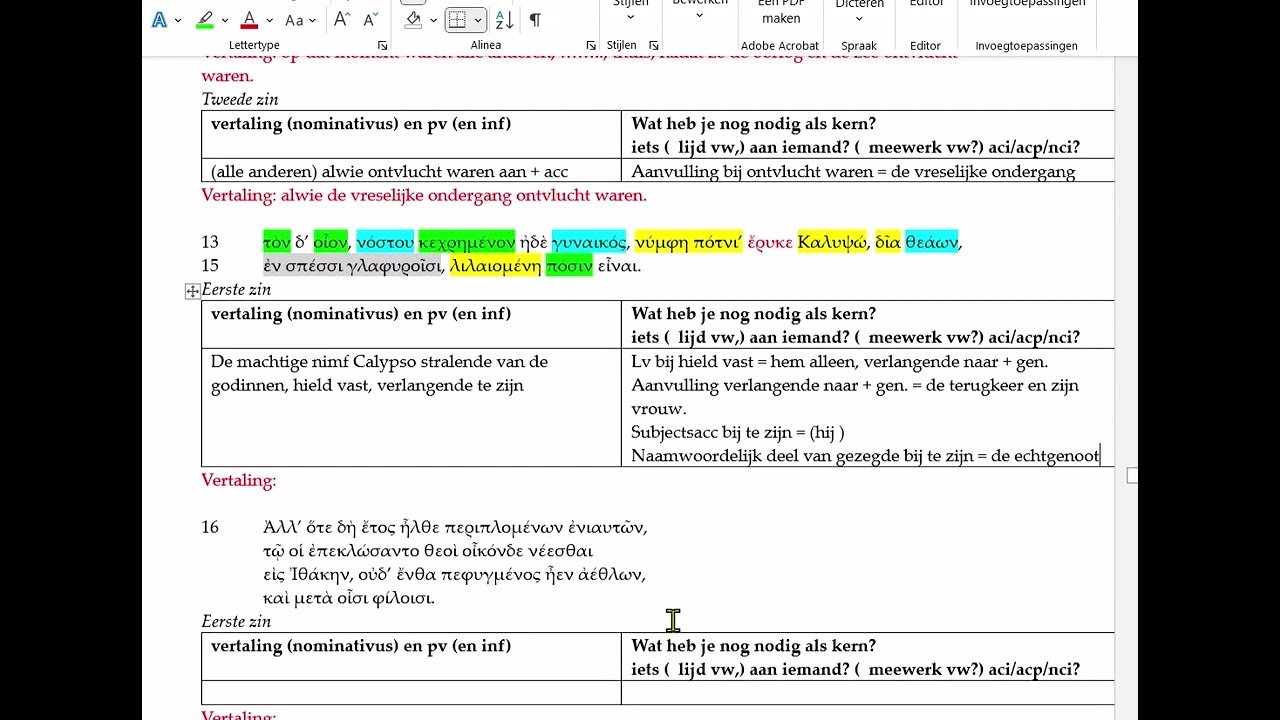Image resolution: width=1280 pixels, height=720 pixels.
Task: Expand the Shading color dropdown arrow
Action: pos(433,21)
